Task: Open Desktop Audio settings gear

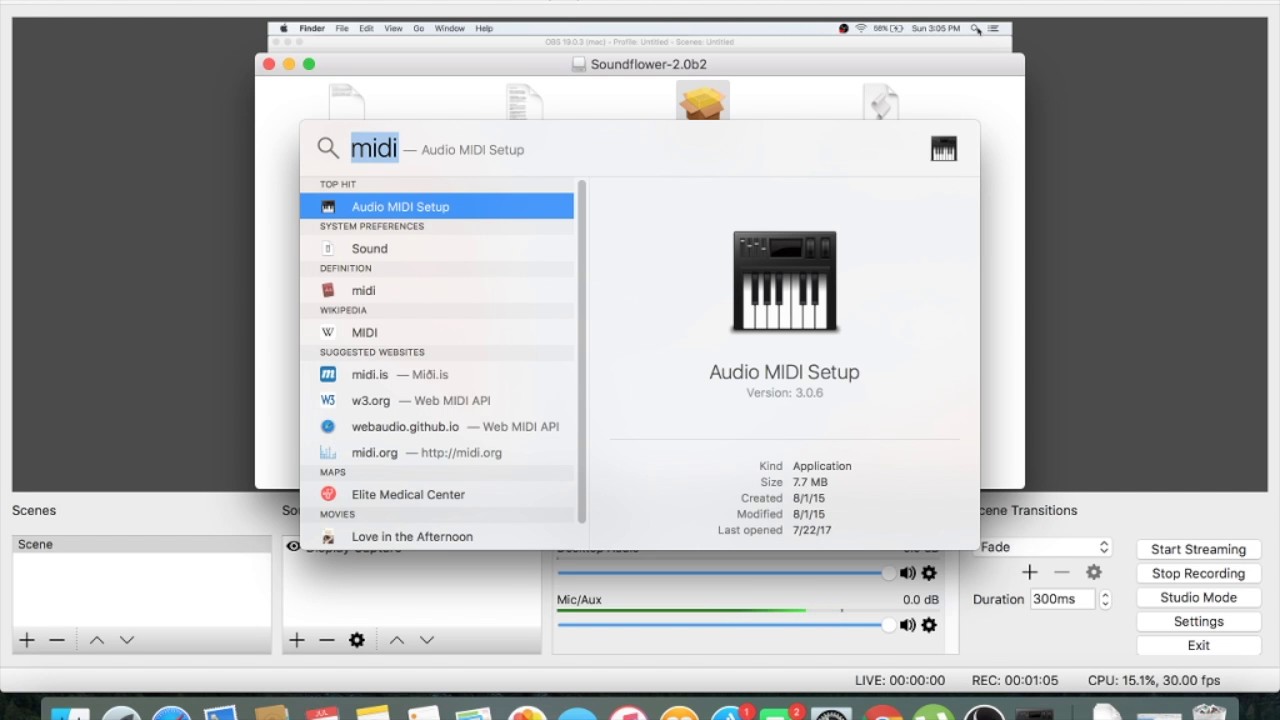Action: tap(929, 573)
